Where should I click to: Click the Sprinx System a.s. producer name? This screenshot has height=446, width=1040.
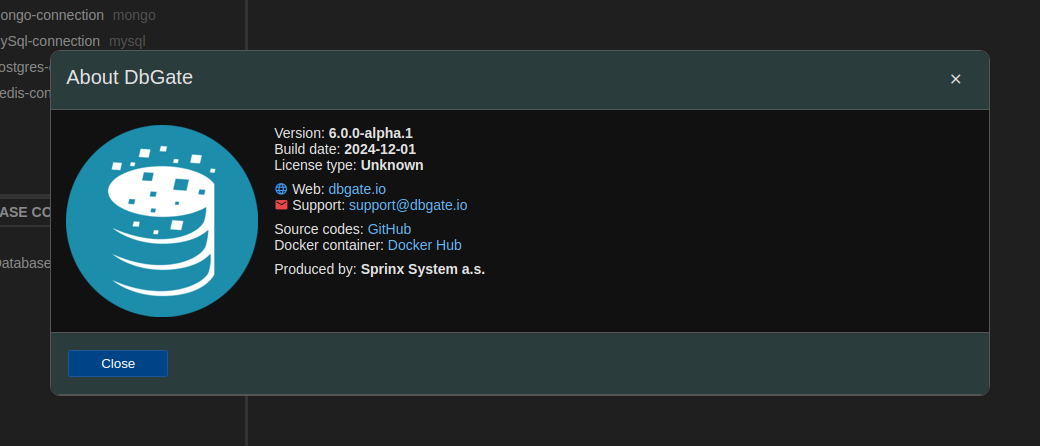pos(423,269)
